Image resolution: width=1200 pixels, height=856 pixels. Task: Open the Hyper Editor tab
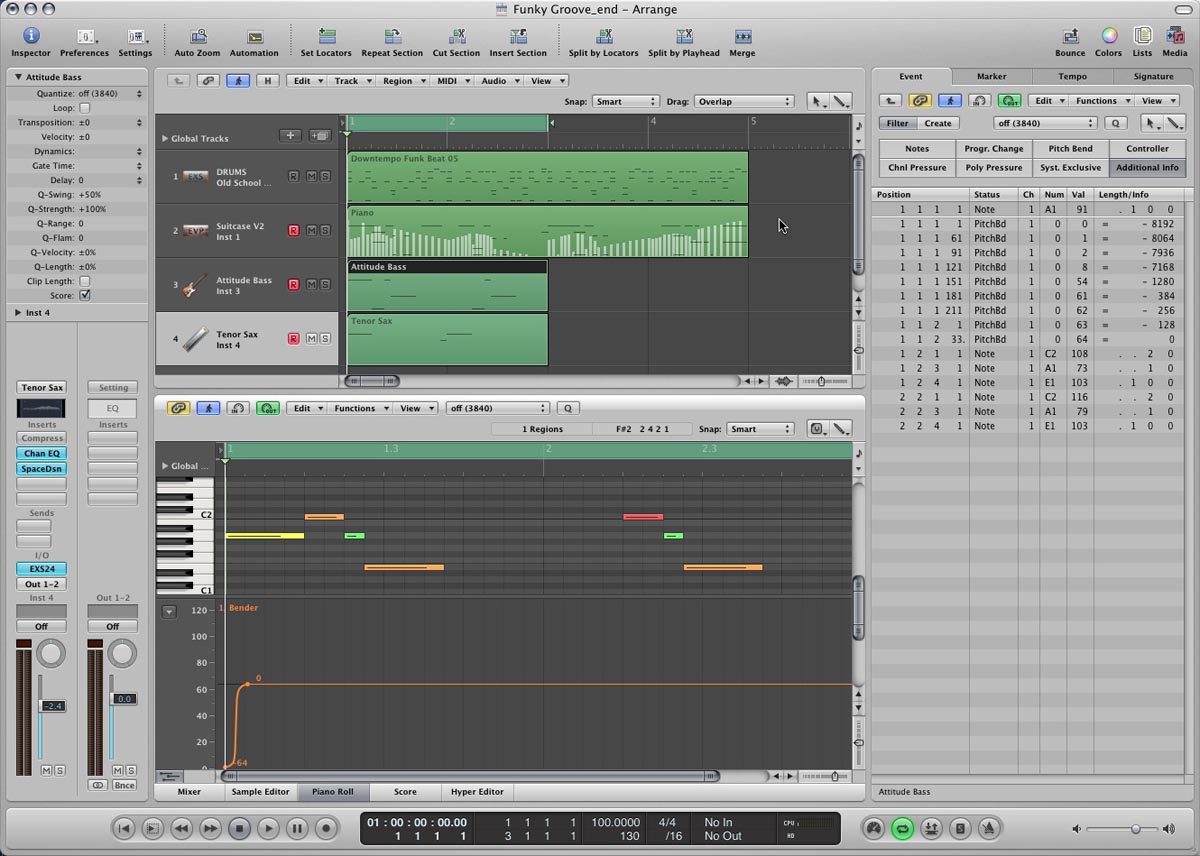coord(477,792)
